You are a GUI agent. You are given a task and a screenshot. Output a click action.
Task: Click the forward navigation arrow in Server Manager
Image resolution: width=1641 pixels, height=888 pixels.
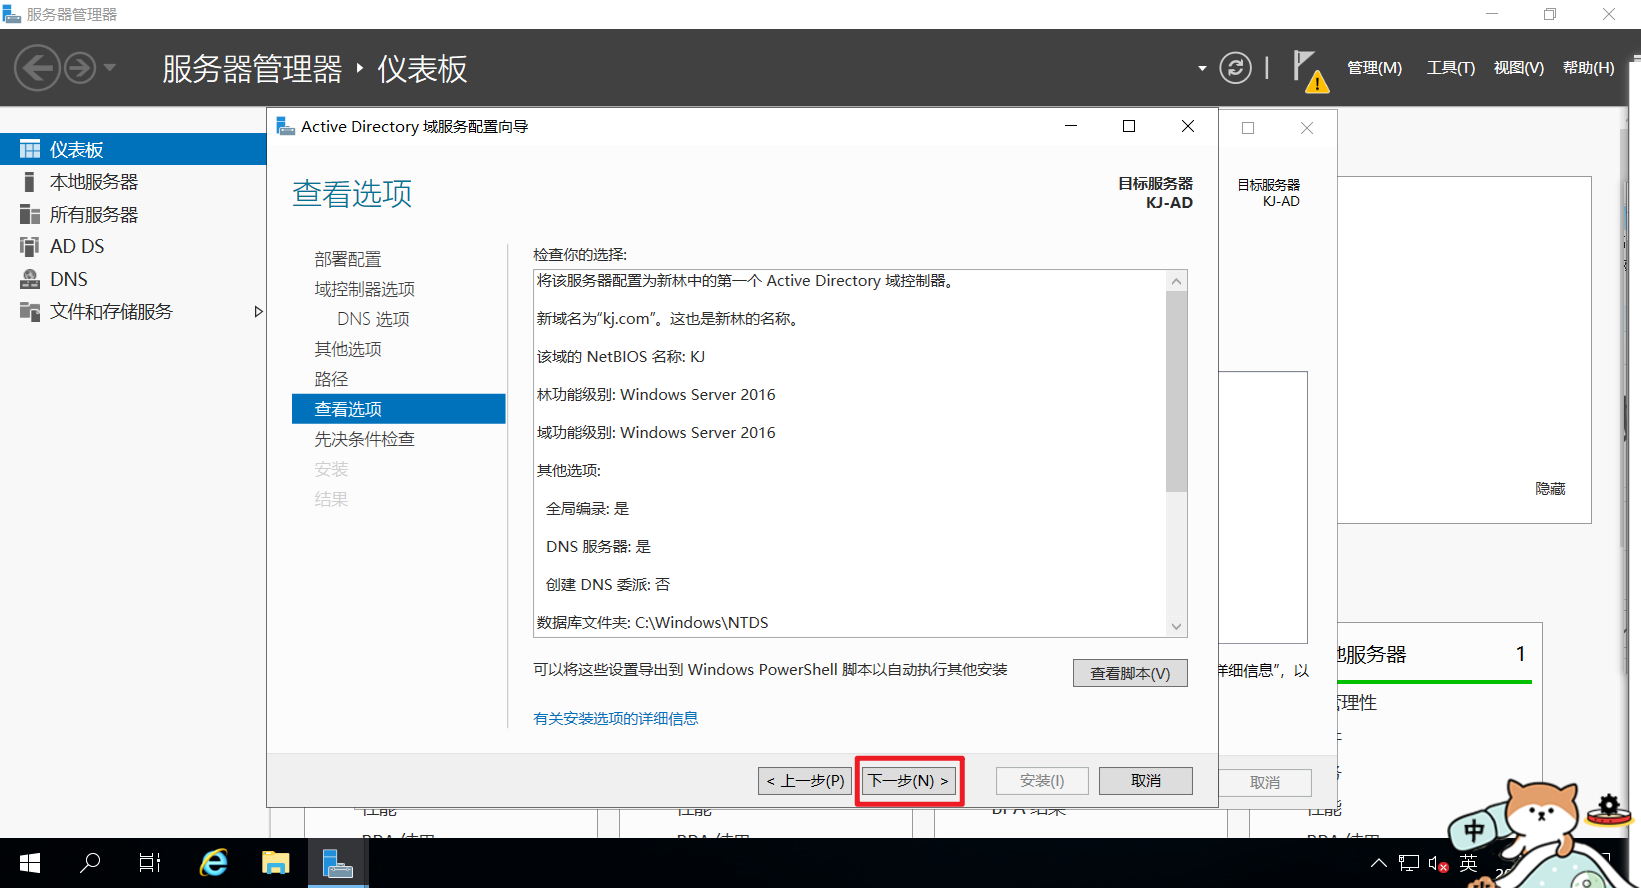click(80, 68)
